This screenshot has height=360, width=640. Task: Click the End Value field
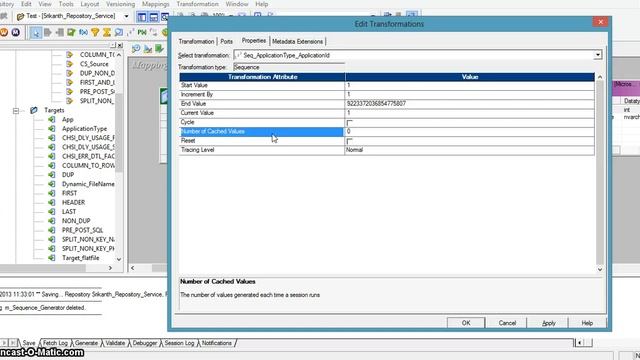pos(469,104)
